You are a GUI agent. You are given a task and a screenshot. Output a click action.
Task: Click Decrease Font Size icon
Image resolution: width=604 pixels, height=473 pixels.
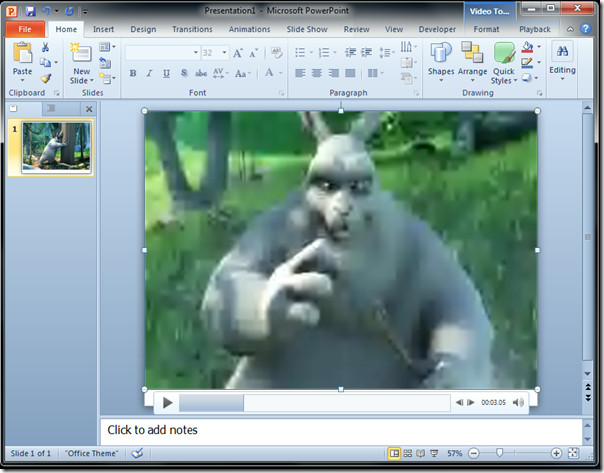253,53
